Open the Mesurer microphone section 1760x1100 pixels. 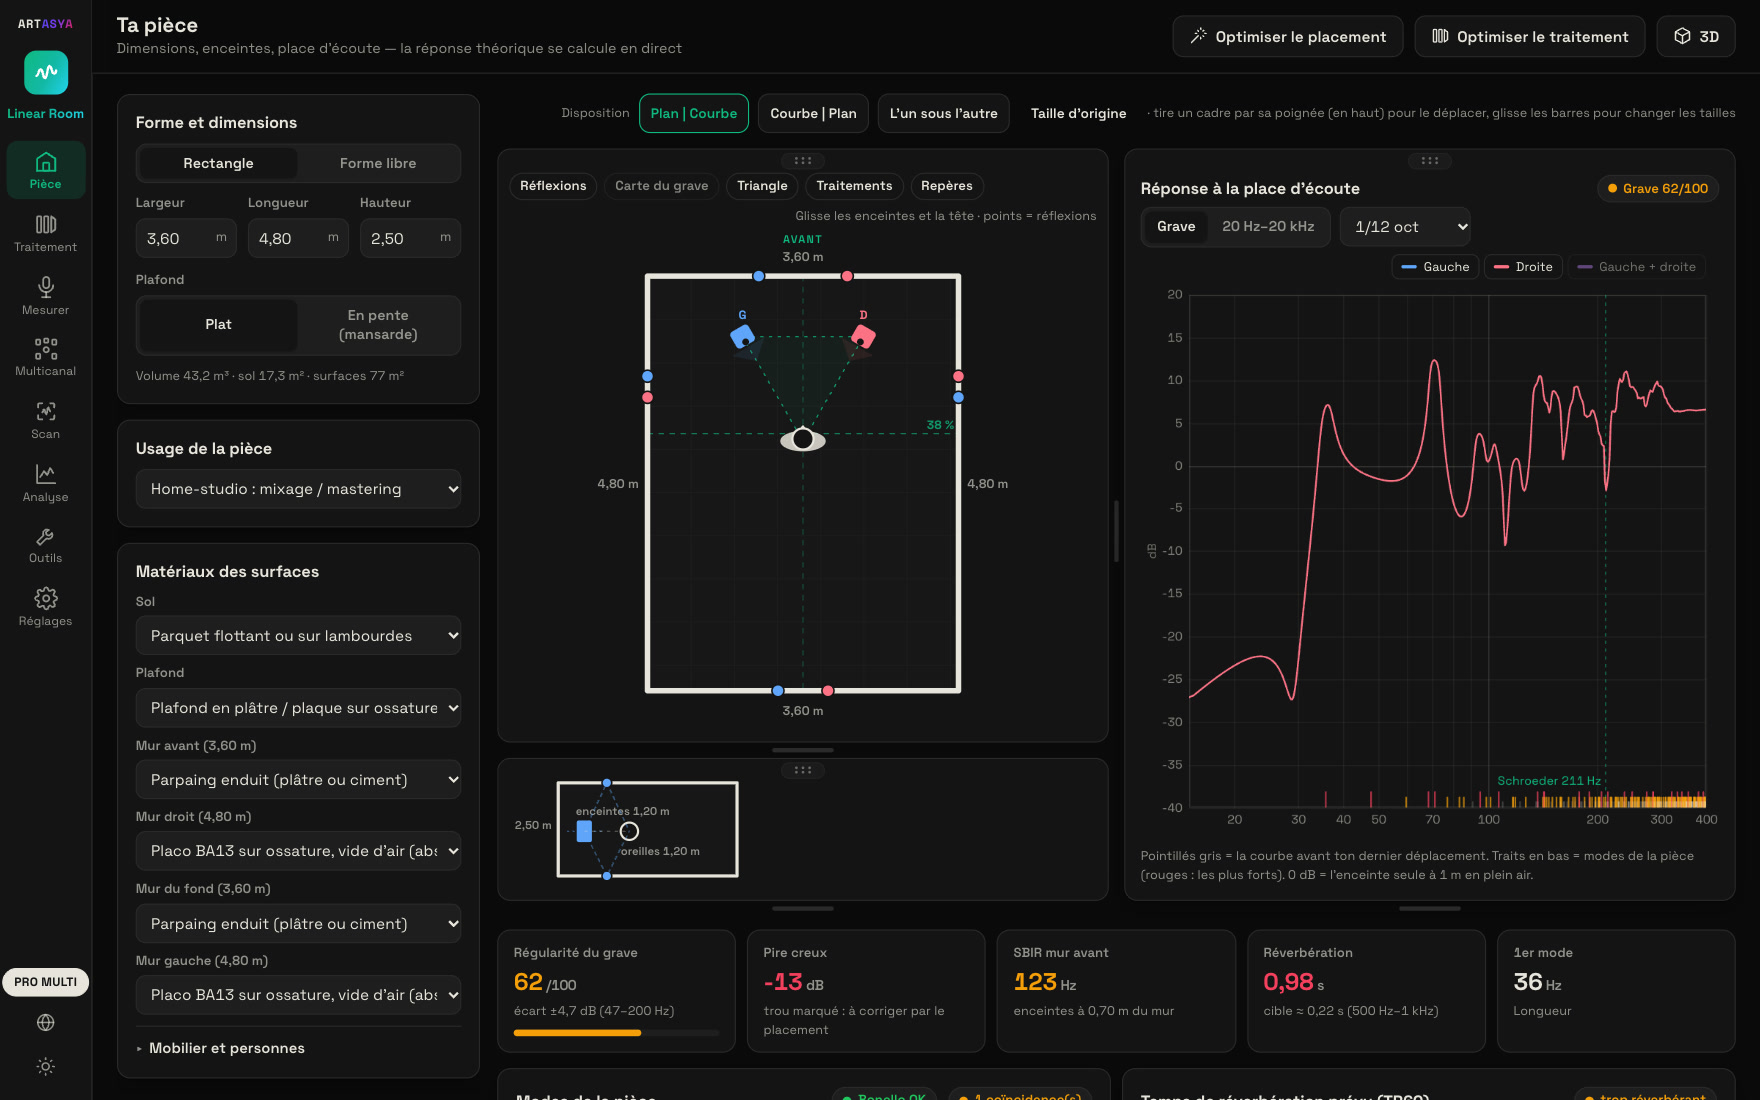45,296
